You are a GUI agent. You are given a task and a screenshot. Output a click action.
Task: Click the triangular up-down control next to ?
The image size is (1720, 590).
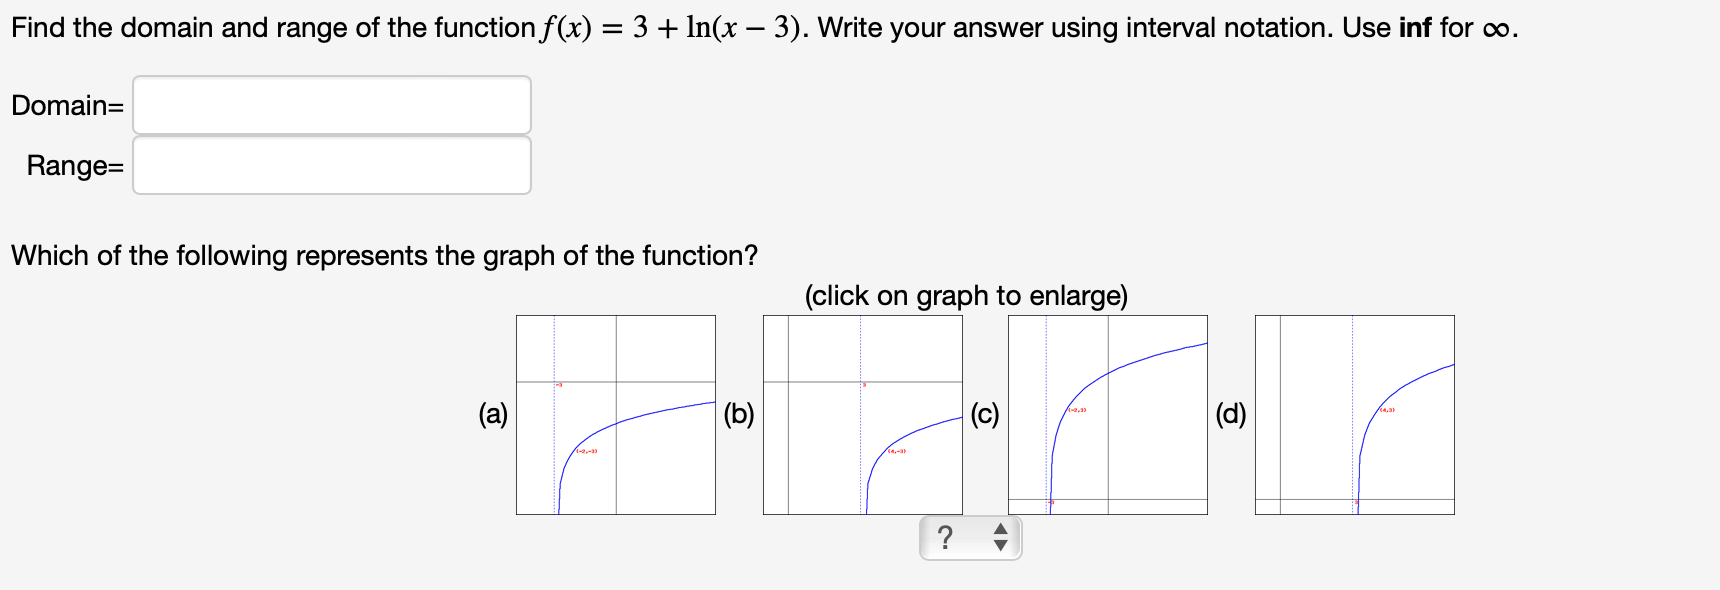(x=1003, y=536)
